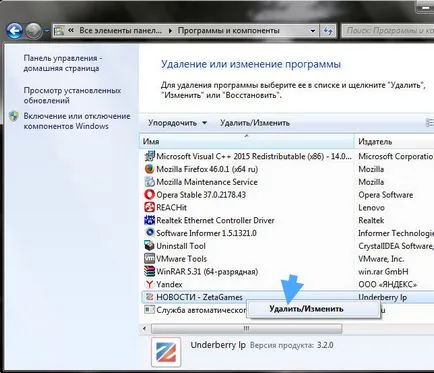The image size is (434, 373).
Task: Click the WinRAR 5.31 icon
Action: tap(149, 271)
